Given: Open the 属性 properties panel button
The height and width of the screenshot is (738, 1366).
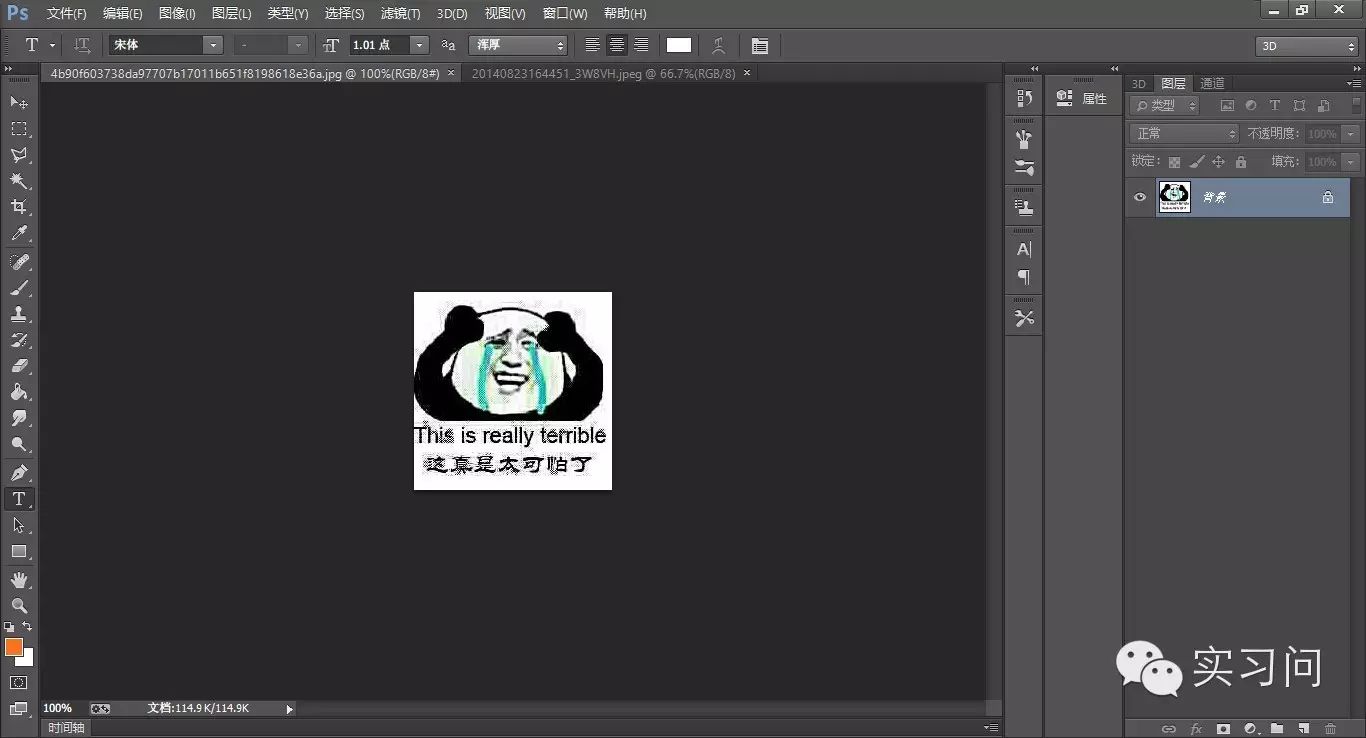Looking at the screenshot, I should click(1083, 98).
